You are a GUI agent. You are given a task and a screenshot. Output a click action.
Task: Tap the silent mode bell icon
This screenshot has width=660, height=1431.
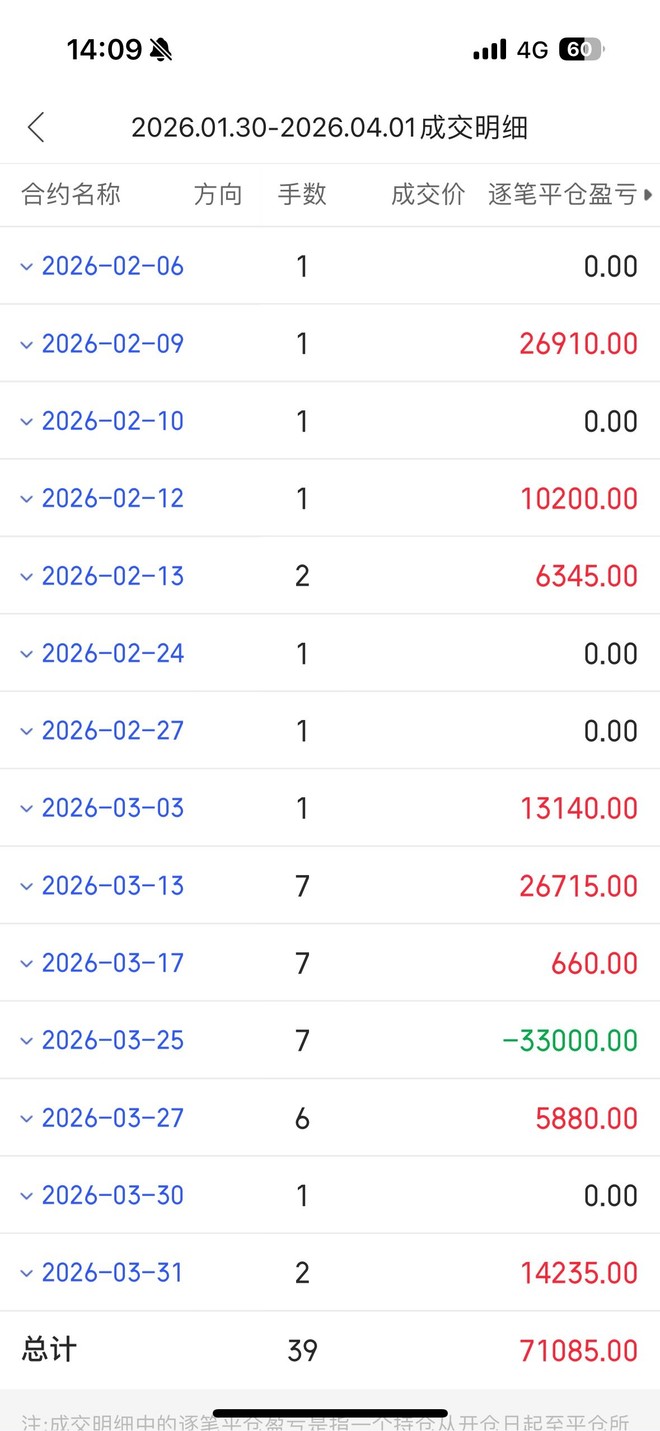coord(160,49)
